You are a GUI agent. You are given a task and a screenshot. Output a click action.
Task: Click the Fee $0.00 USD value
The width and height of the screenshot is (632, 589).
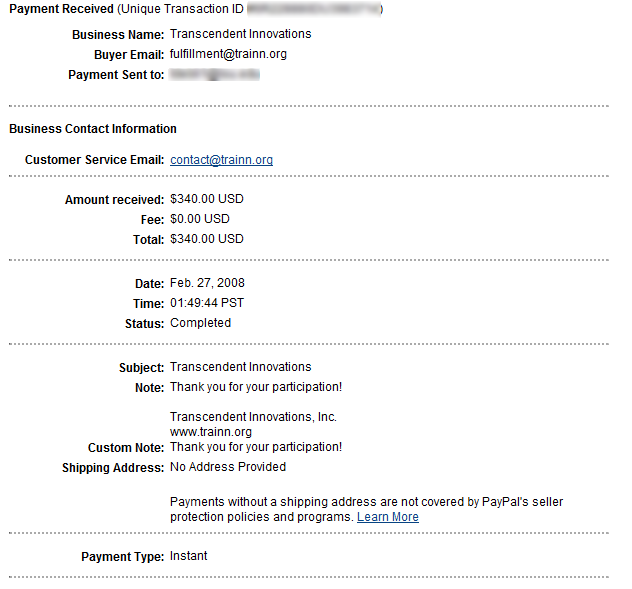pyautogui.click(x=200, y=219)
